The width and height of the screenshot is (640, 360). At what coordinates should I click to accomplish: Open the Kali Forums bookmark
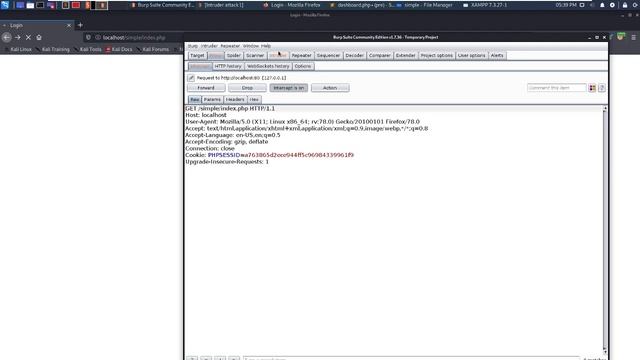pyautogui.click(x=153, y=49)
